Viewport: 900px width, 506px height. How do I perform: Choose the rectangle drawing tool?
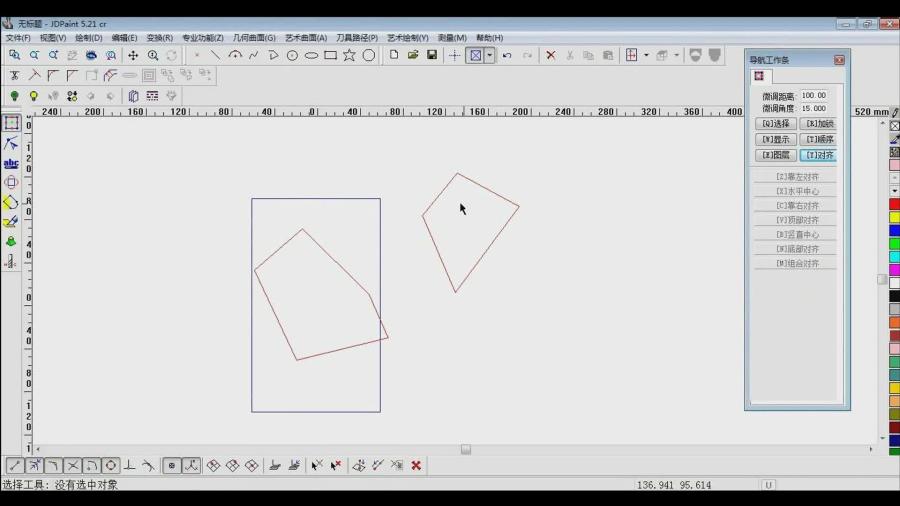330,56
